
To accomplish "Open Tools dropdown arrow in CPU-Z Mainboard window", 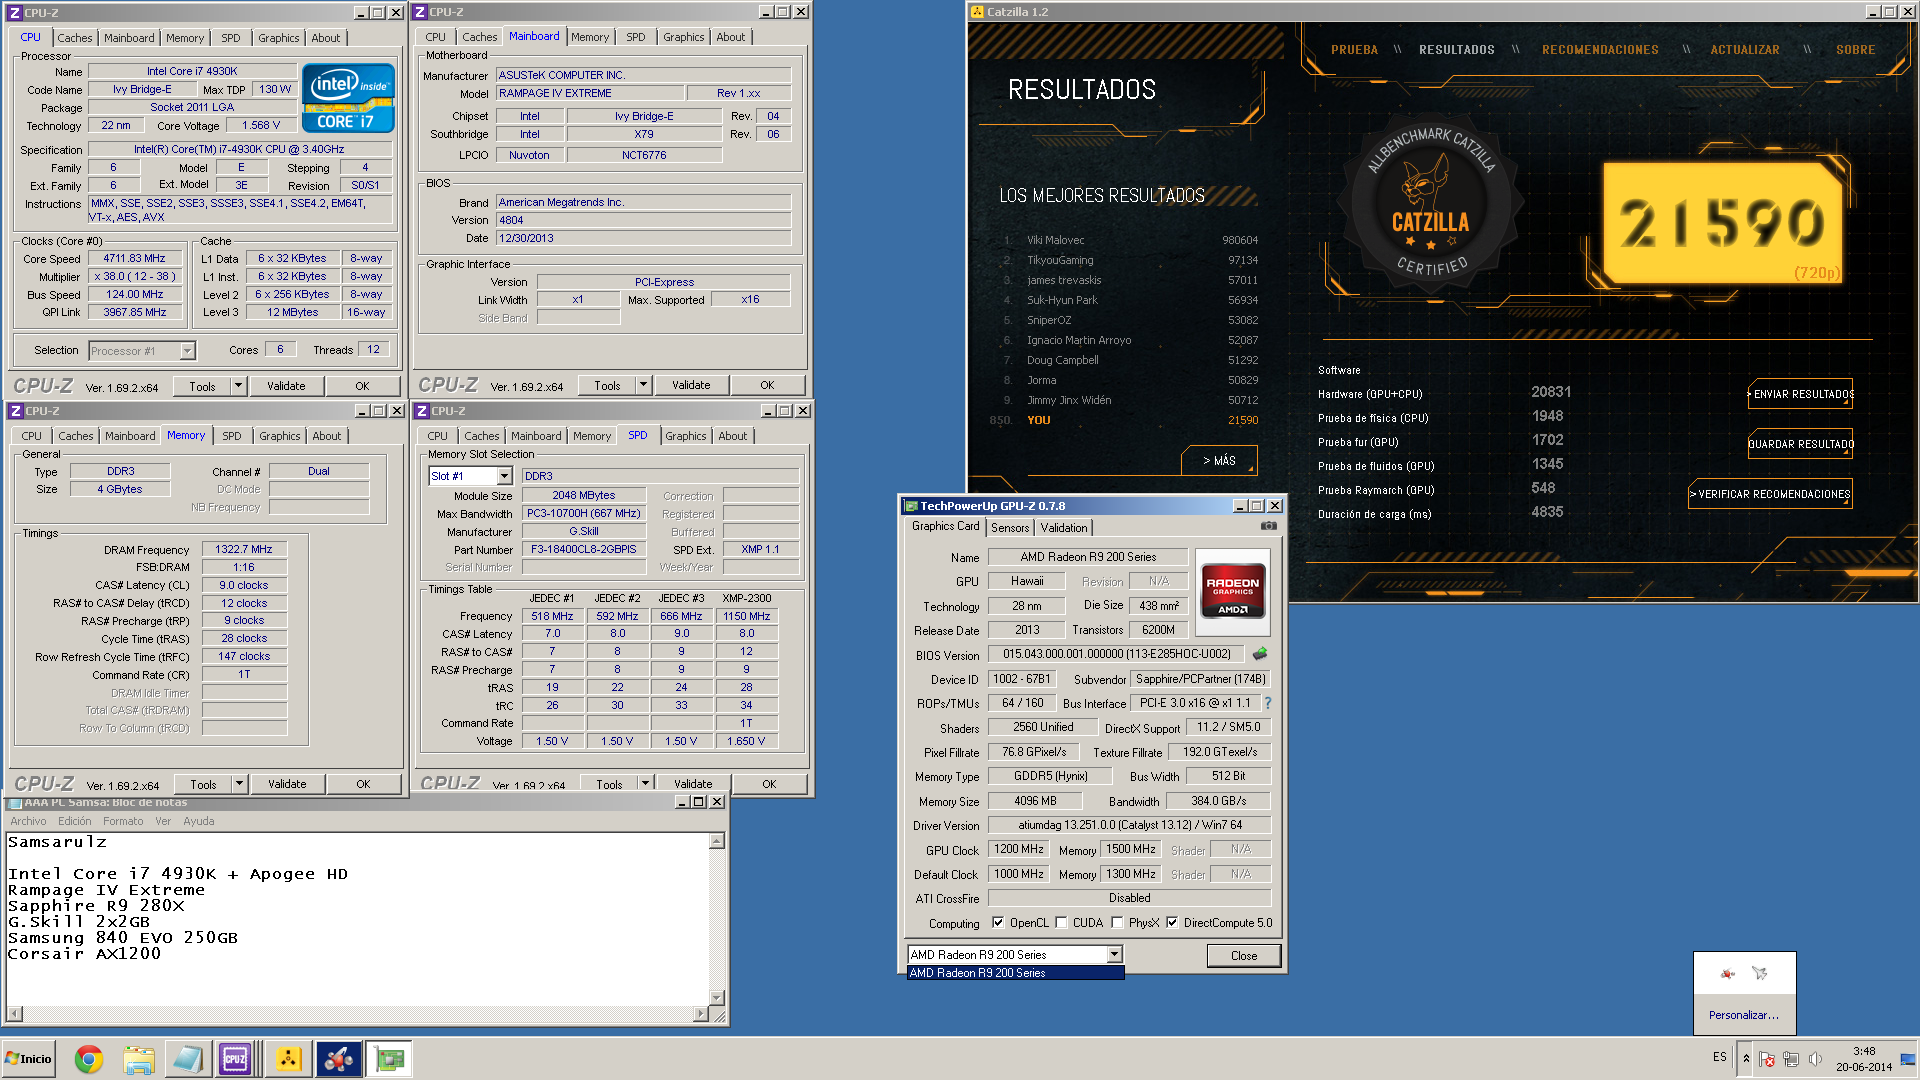I will (643, 385).
